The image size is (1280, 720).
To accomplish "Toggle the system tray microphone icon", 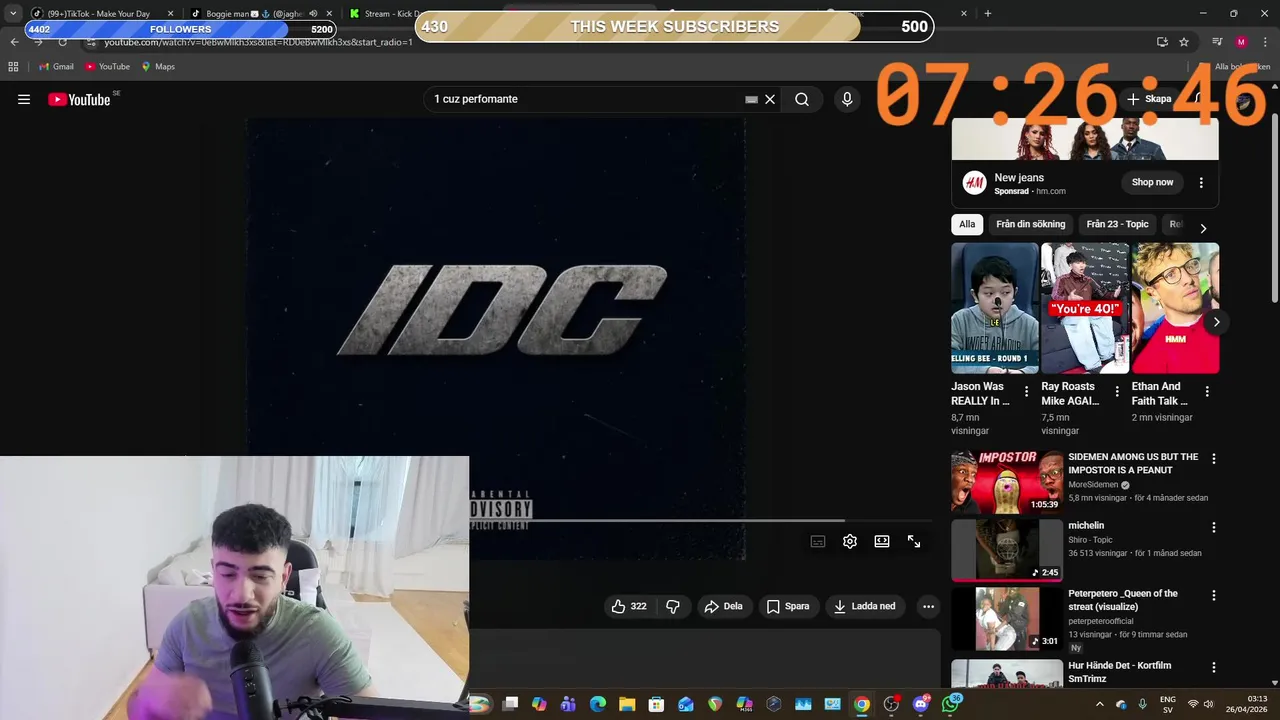I will (1142, 704).
